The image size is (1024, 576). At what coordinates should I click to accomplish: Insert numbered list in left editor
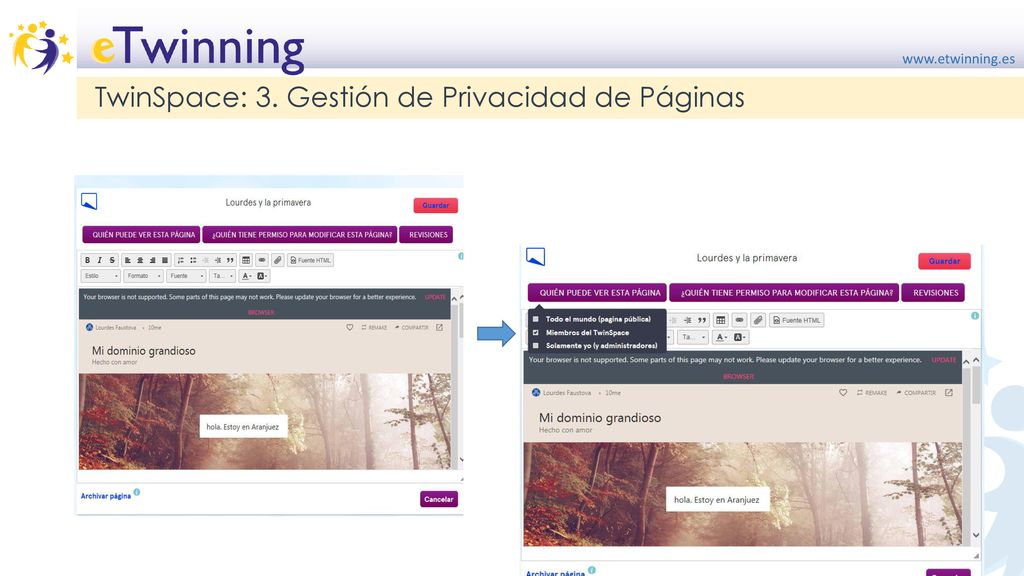click(181, 260)
